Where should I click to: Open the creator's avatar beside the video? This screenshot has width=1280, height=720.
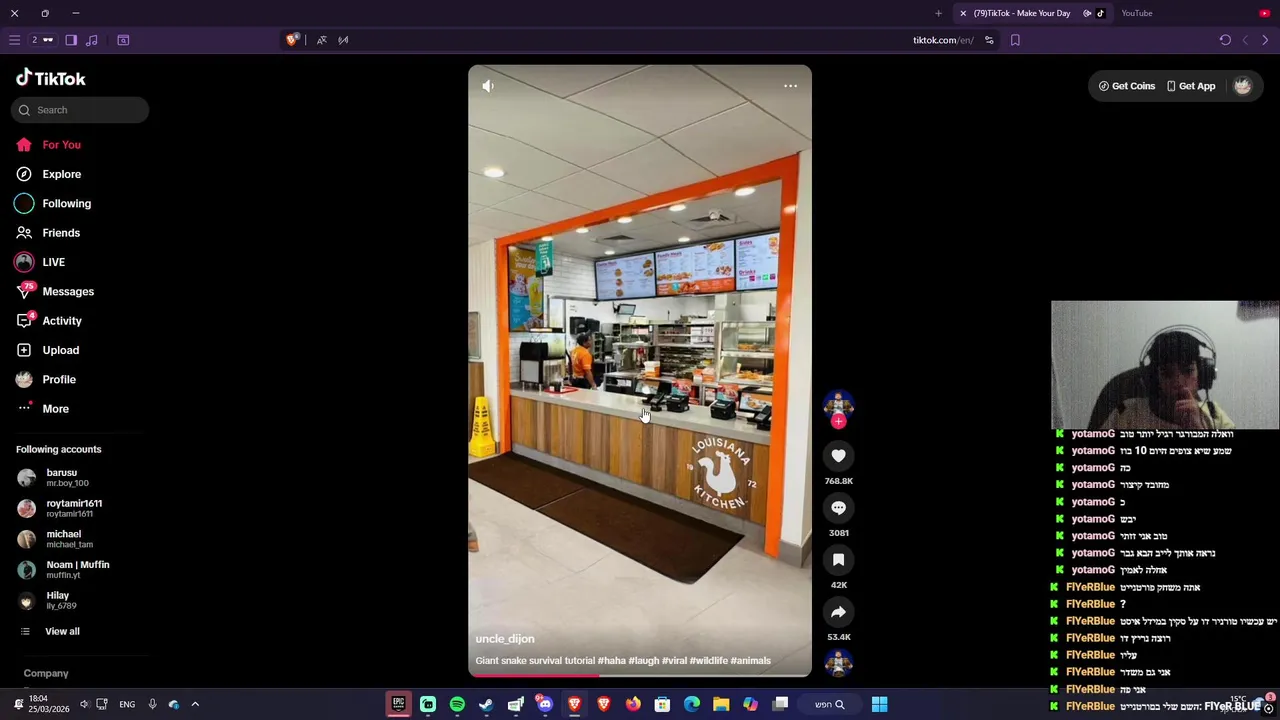tap(838, 404)
